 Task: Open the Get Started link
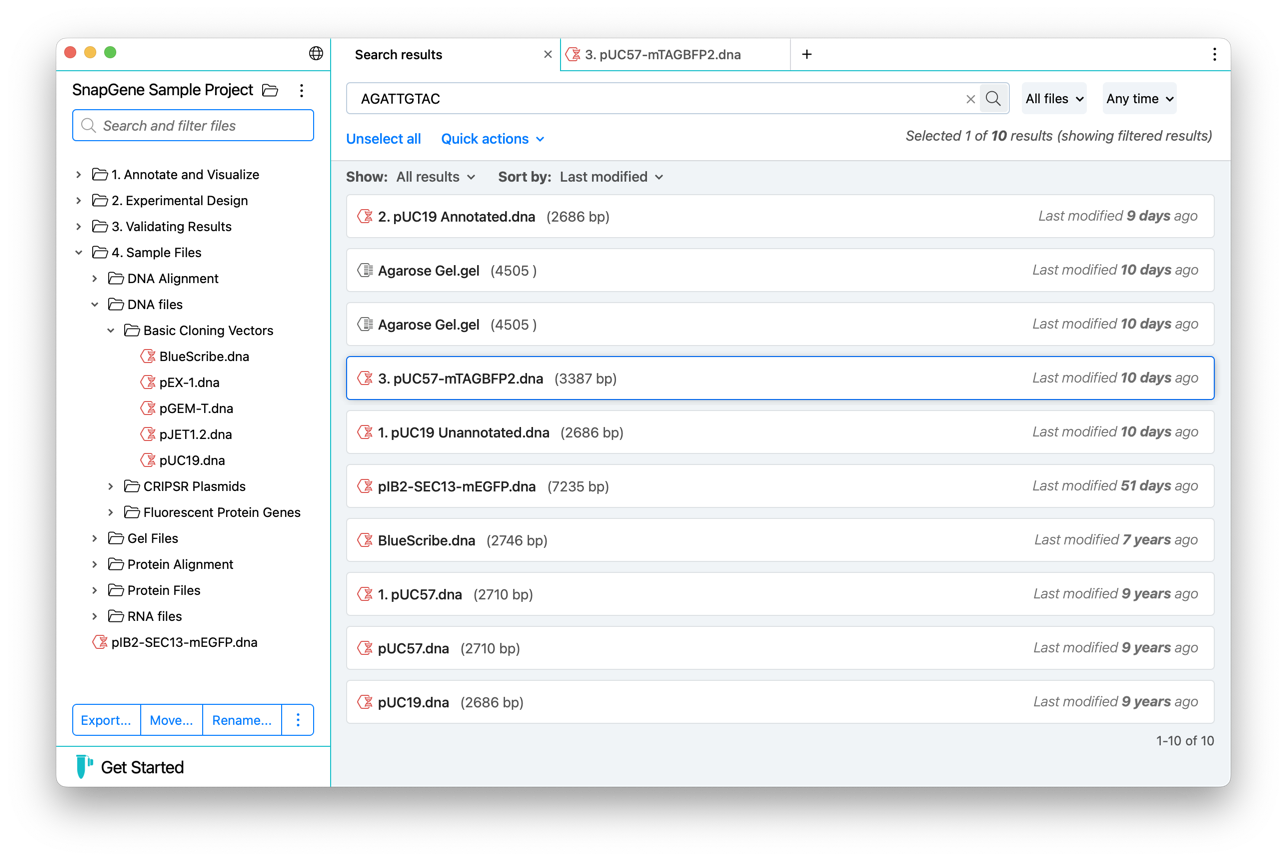pos(142,767)
